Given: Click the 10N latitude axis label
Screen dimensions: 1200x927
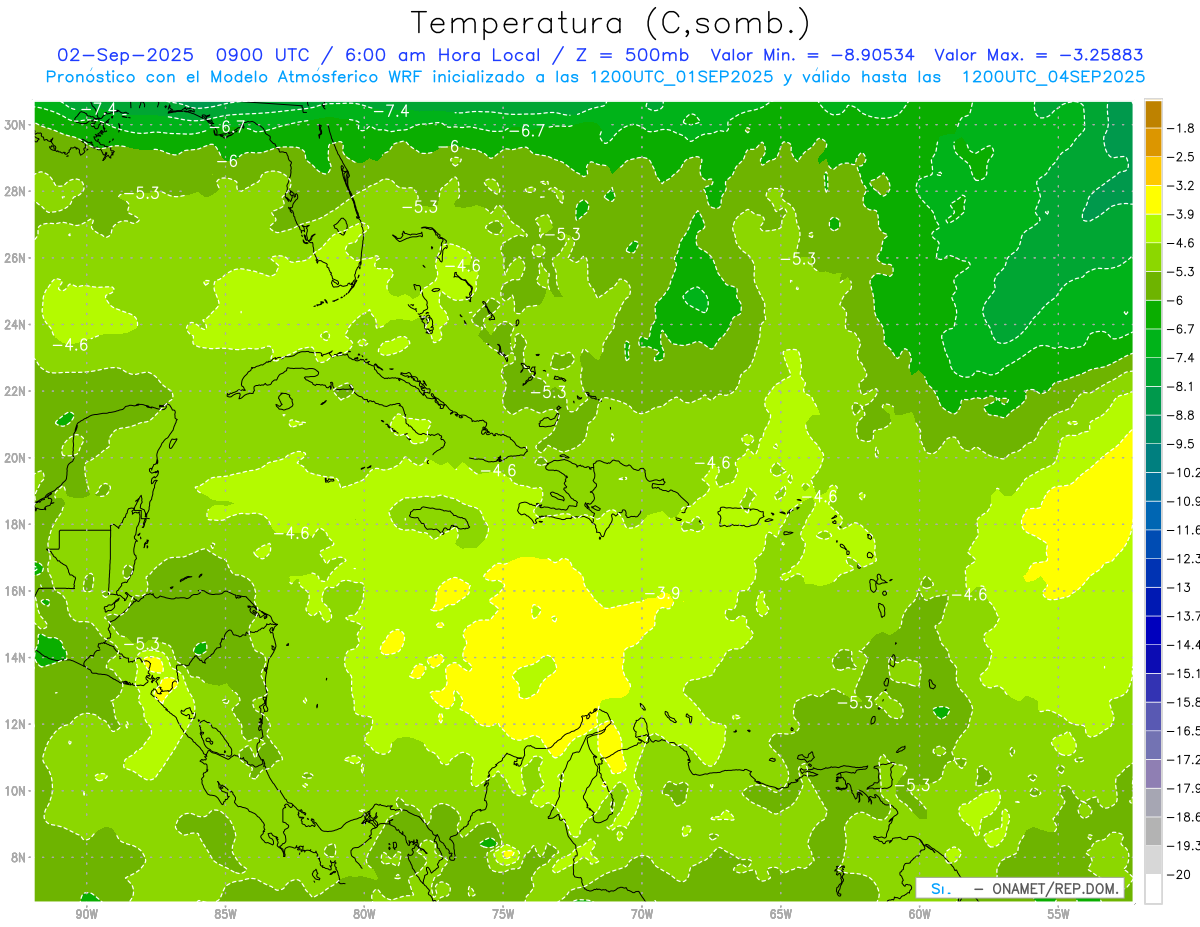Looking at the screenshot, I should pyautogui.click(x=16, y=790).
